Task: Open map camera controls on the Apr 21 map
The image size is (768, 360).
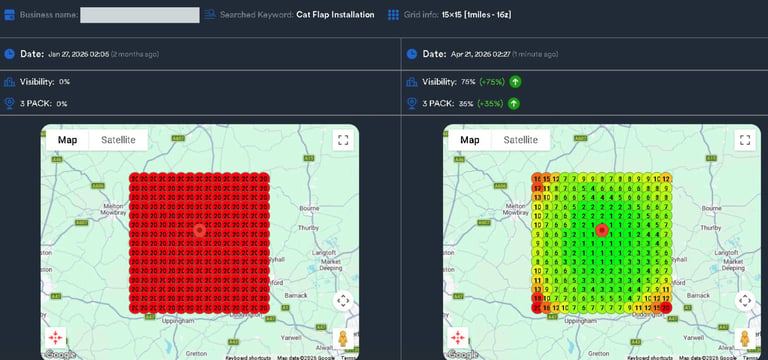Action: [x=745, y=300]
